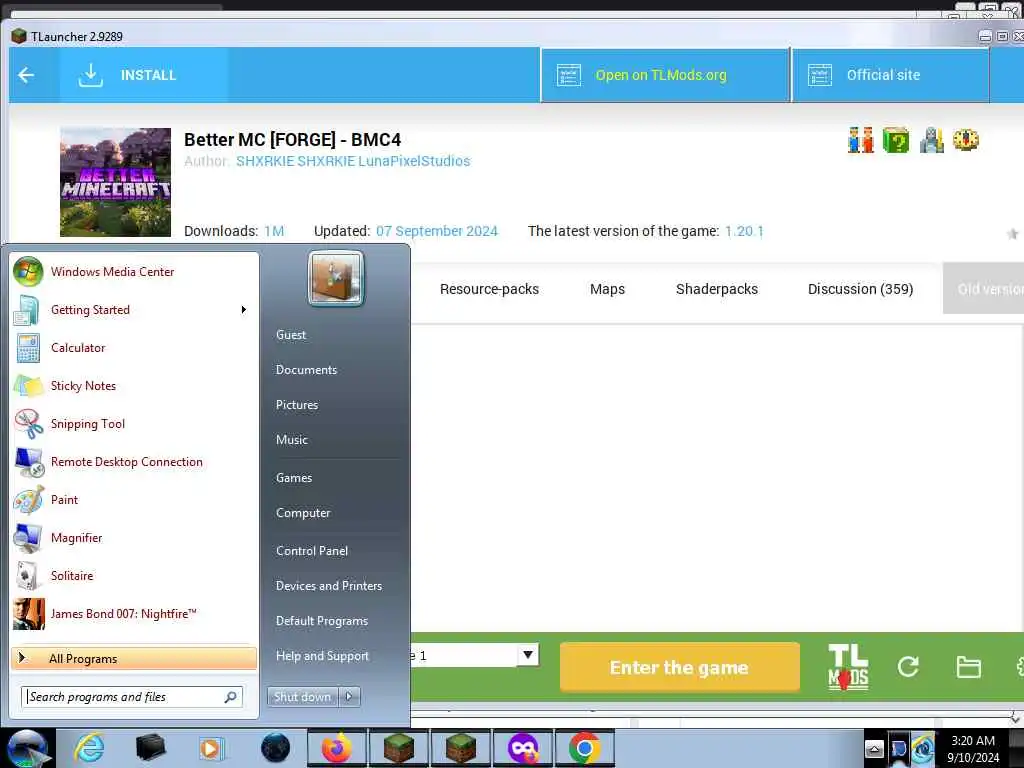Expand the version selector dropdown arrow
This screenshot has width=1024, height=768.
click(x=528, y=654)
